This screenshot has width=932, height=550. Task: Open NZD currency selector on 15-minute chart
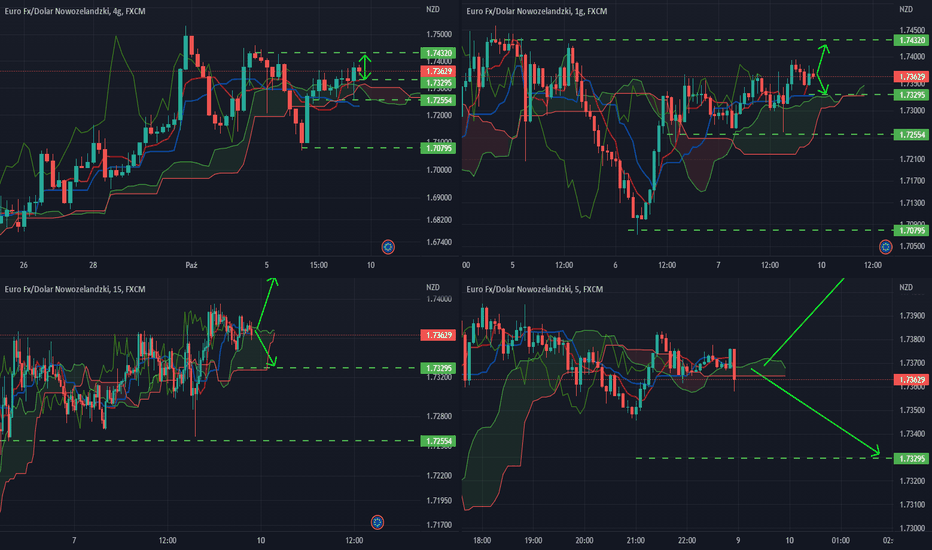(433, 287)
